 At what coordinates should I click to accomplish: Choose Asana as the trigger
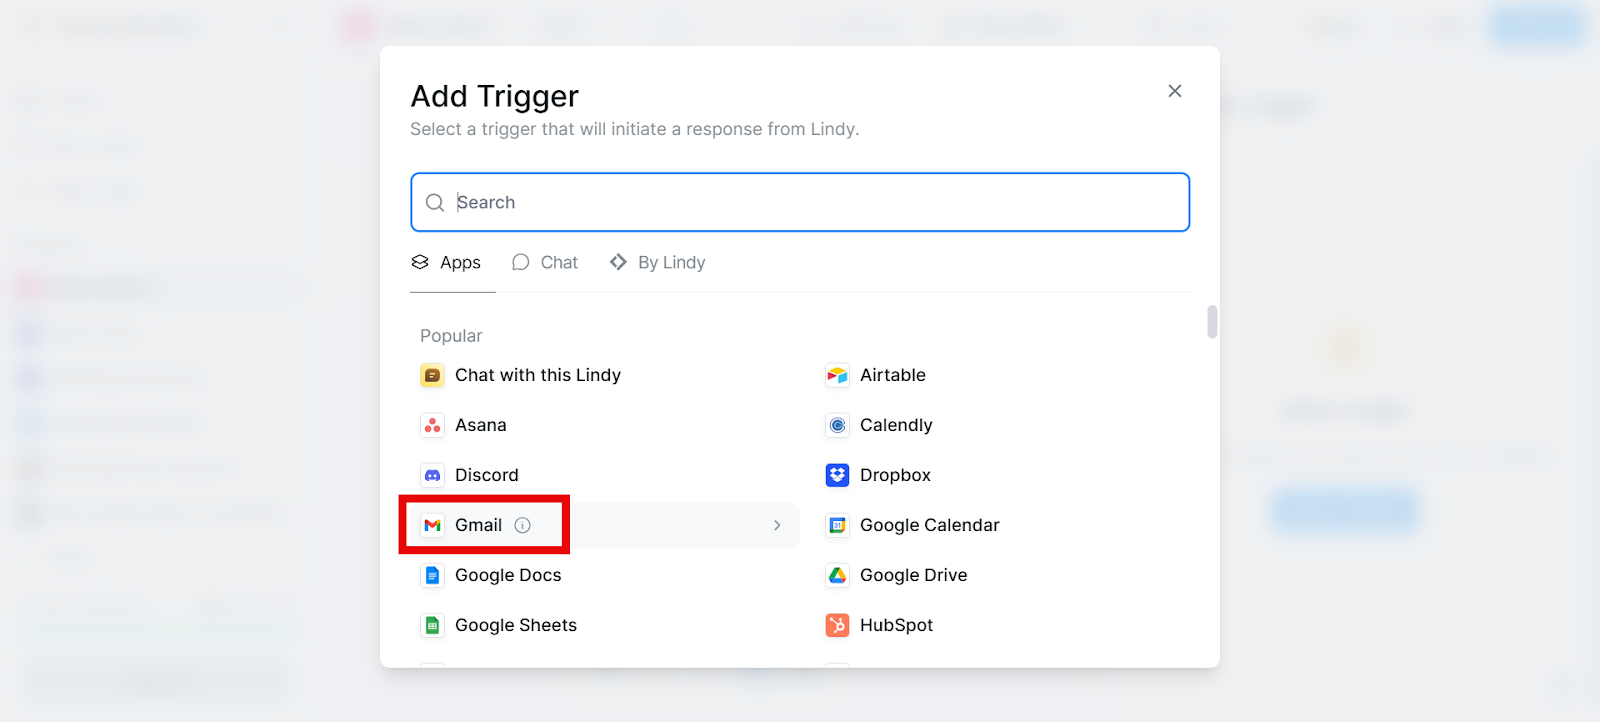tap(481, 425)
